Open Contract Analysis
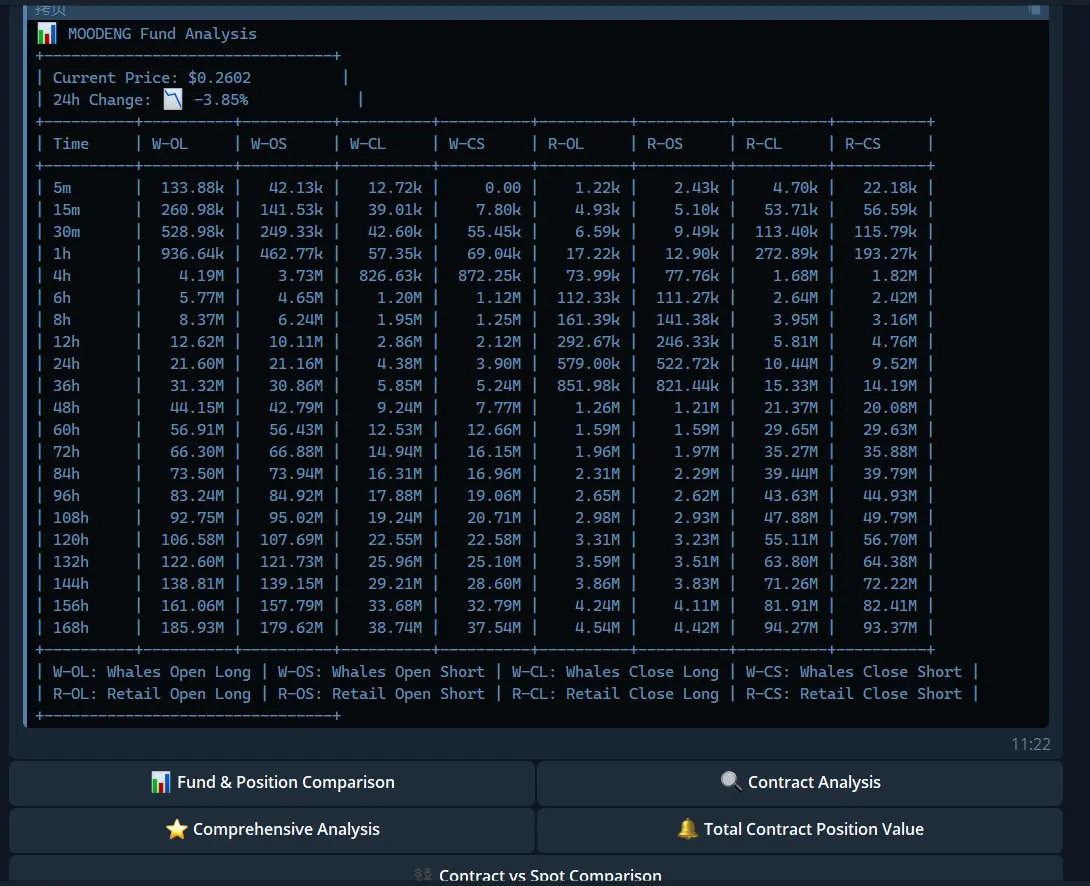Image resolution: width=1090 pixels, height=886 pixels. click(800, 782)
